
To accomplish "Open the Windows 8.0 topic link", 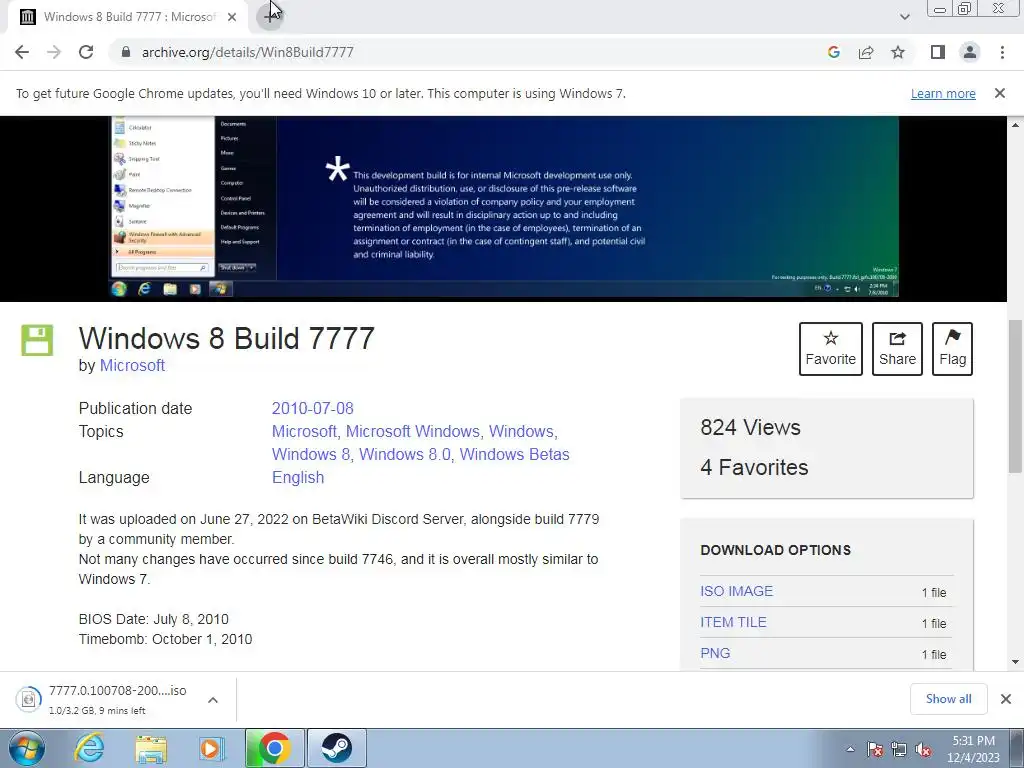I will pyautogui.click(x=406, y=454).
